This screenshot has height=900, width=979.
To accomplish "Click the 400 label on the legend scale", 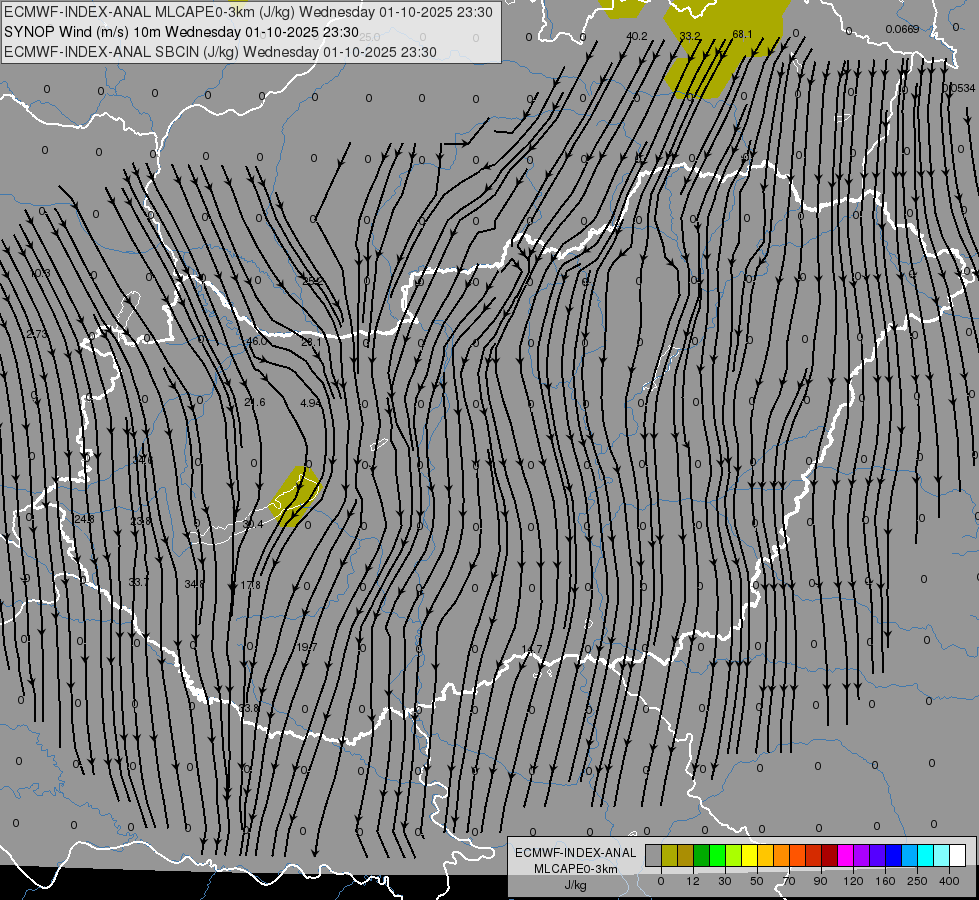I will point(948,880).
